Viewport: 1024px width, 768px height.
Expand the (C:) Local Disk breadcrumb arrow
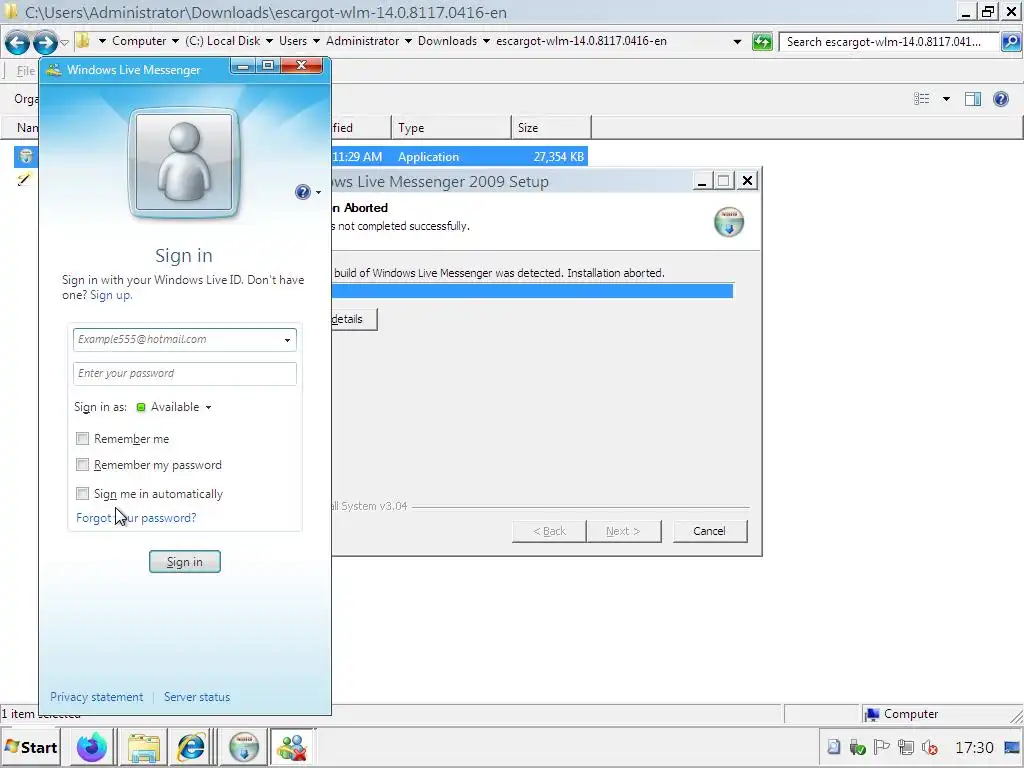click(269, 41)
